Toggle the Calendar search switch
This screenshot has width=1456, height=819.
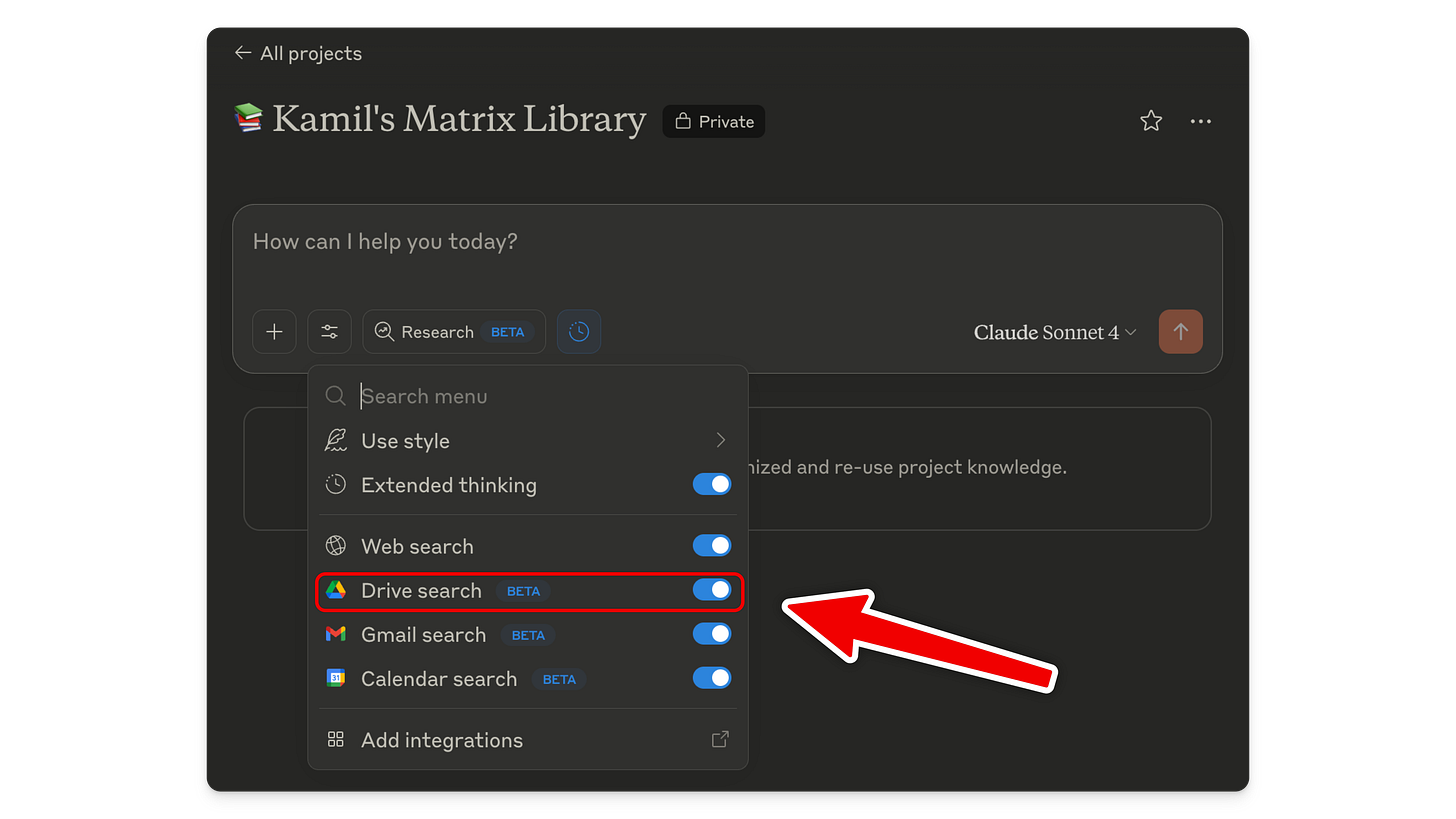coord(712,678)
